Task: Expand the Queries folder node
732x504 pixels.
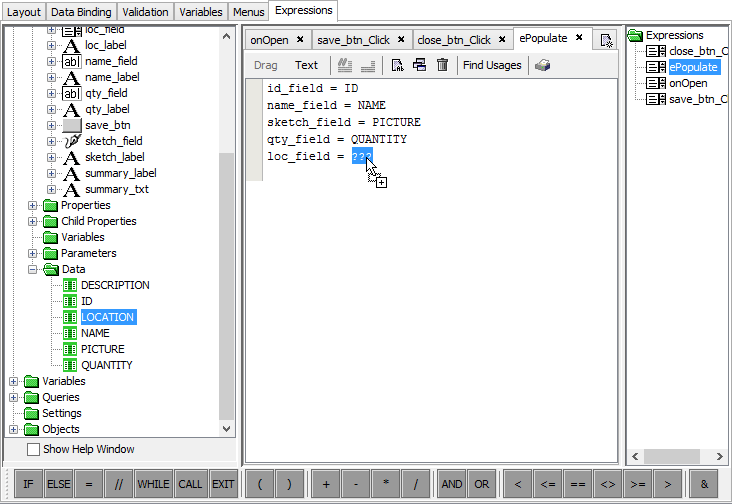Action: (14, 397)
